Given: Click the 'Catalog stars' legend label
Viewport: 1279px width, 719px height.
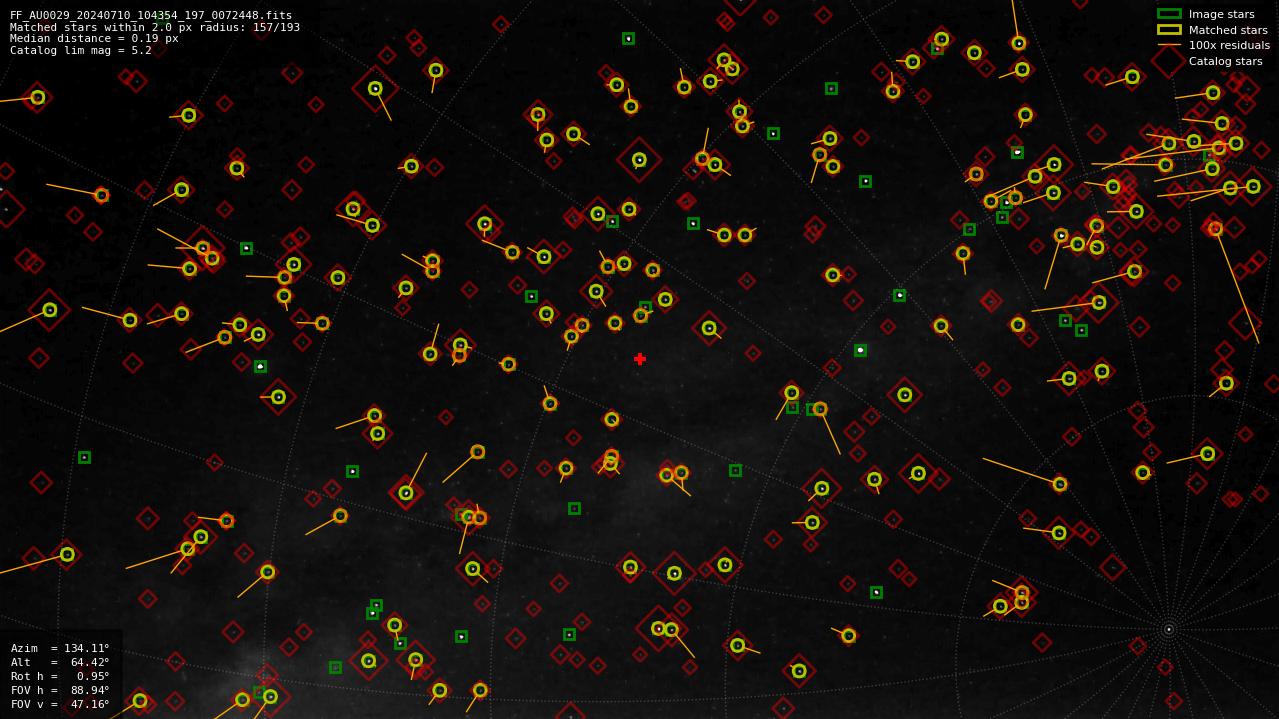Looking at the screenshot, I should (1226, 61).
